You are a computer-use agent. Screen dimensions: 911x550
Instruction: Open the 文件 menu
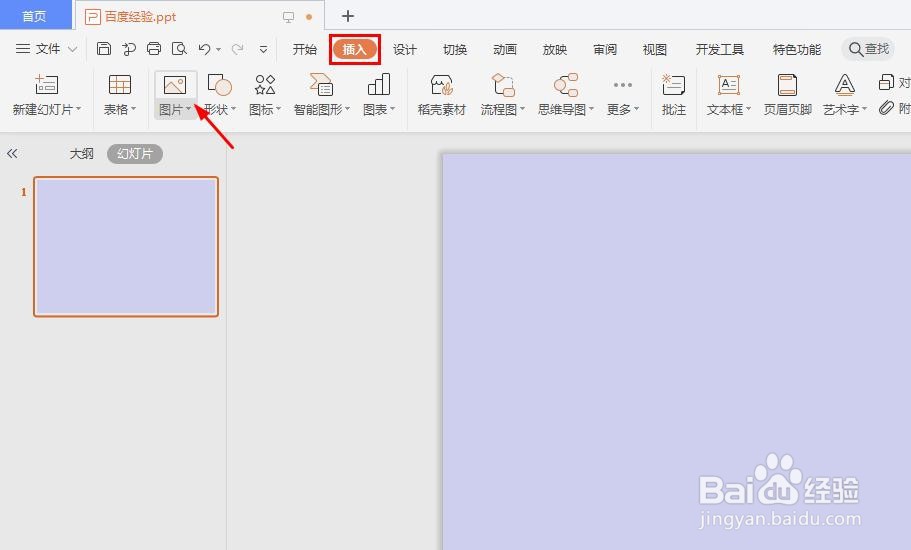38,49
